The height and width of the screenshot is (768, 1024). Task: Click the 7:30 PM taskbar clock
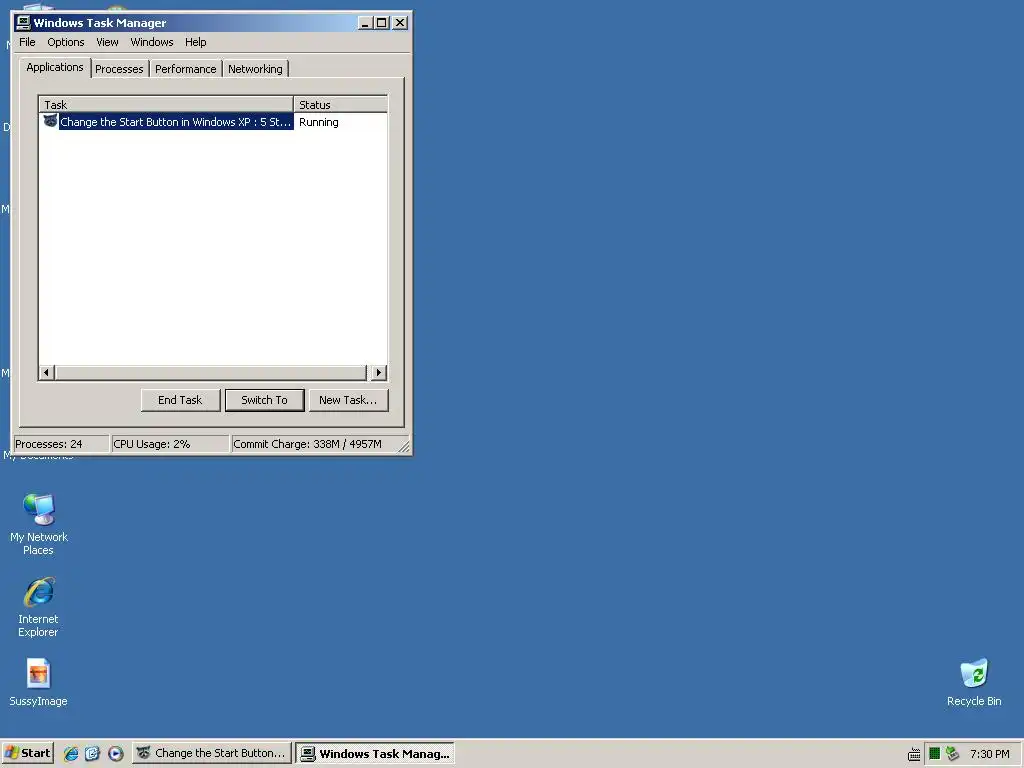pos(990,754)
